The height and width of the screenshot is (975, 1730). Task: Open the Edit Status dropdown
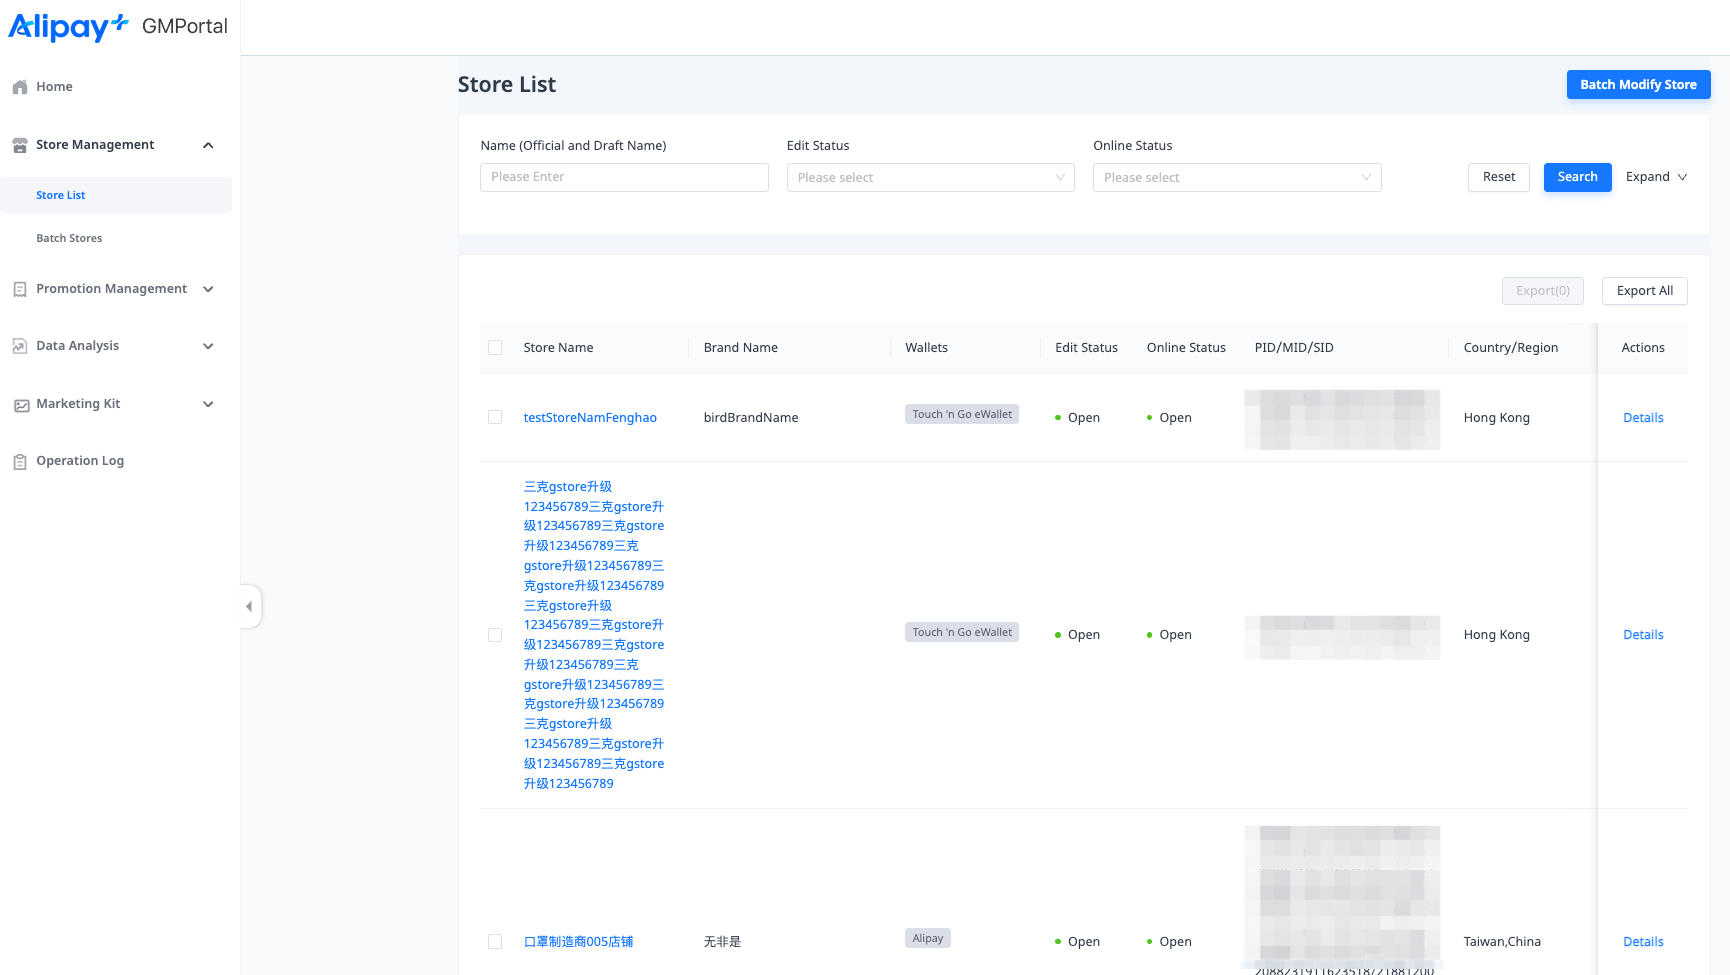click(x=930, y=177)
